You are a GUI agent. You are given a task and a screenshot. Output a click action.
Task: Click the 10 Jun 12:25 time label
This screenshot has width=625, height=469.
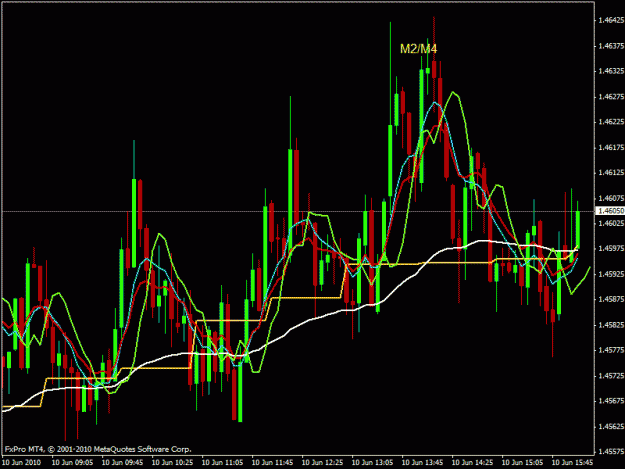click(x=322, y=462)
